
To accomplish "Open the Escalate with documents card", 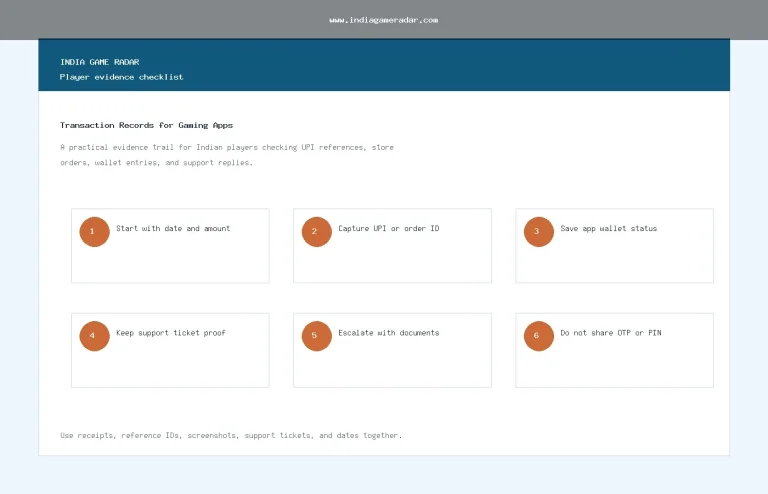I will coord(392,350).
